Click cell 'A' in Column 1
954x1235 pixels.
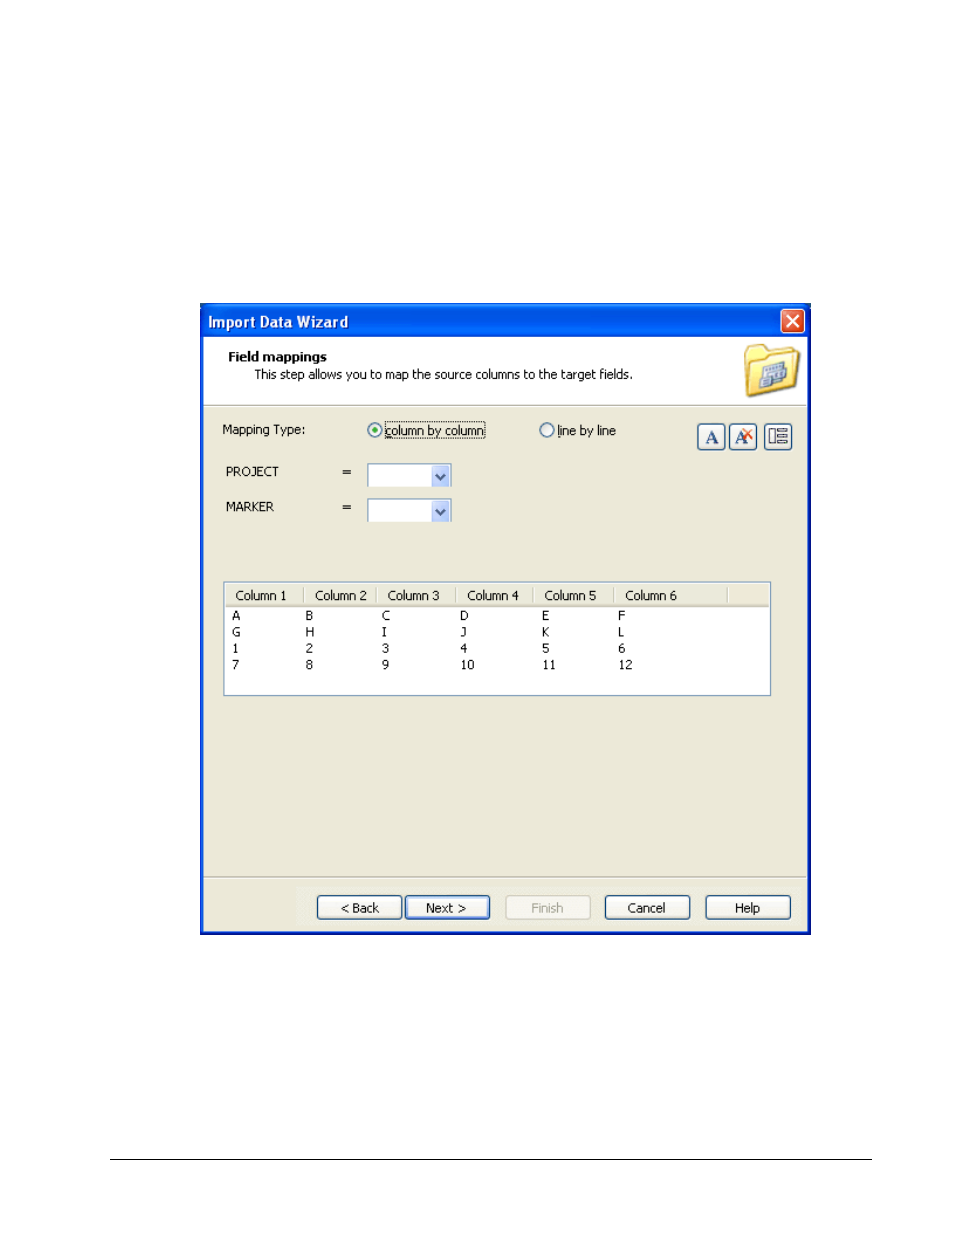pyautogui.click(x=236, y=616)
